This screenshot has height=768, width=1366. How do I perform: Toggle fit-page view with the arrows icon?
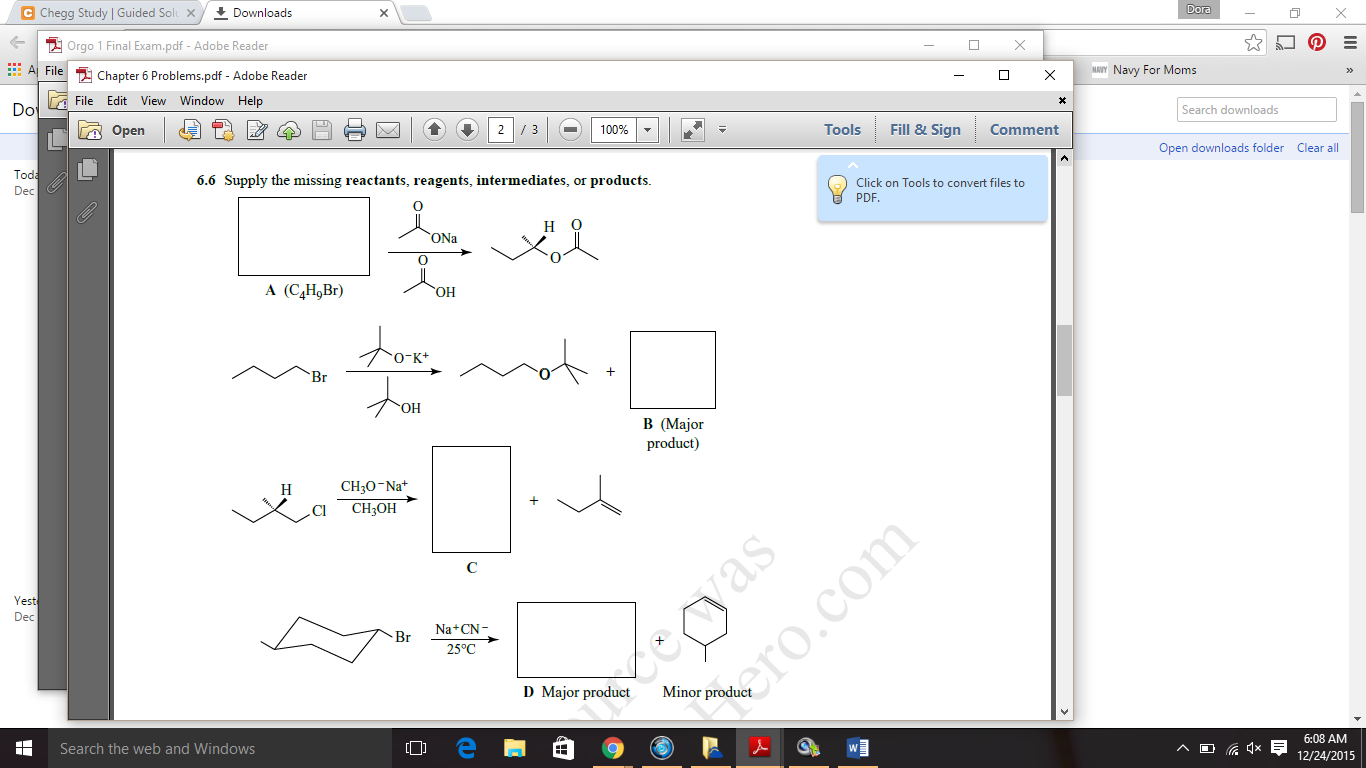point(694,129)
